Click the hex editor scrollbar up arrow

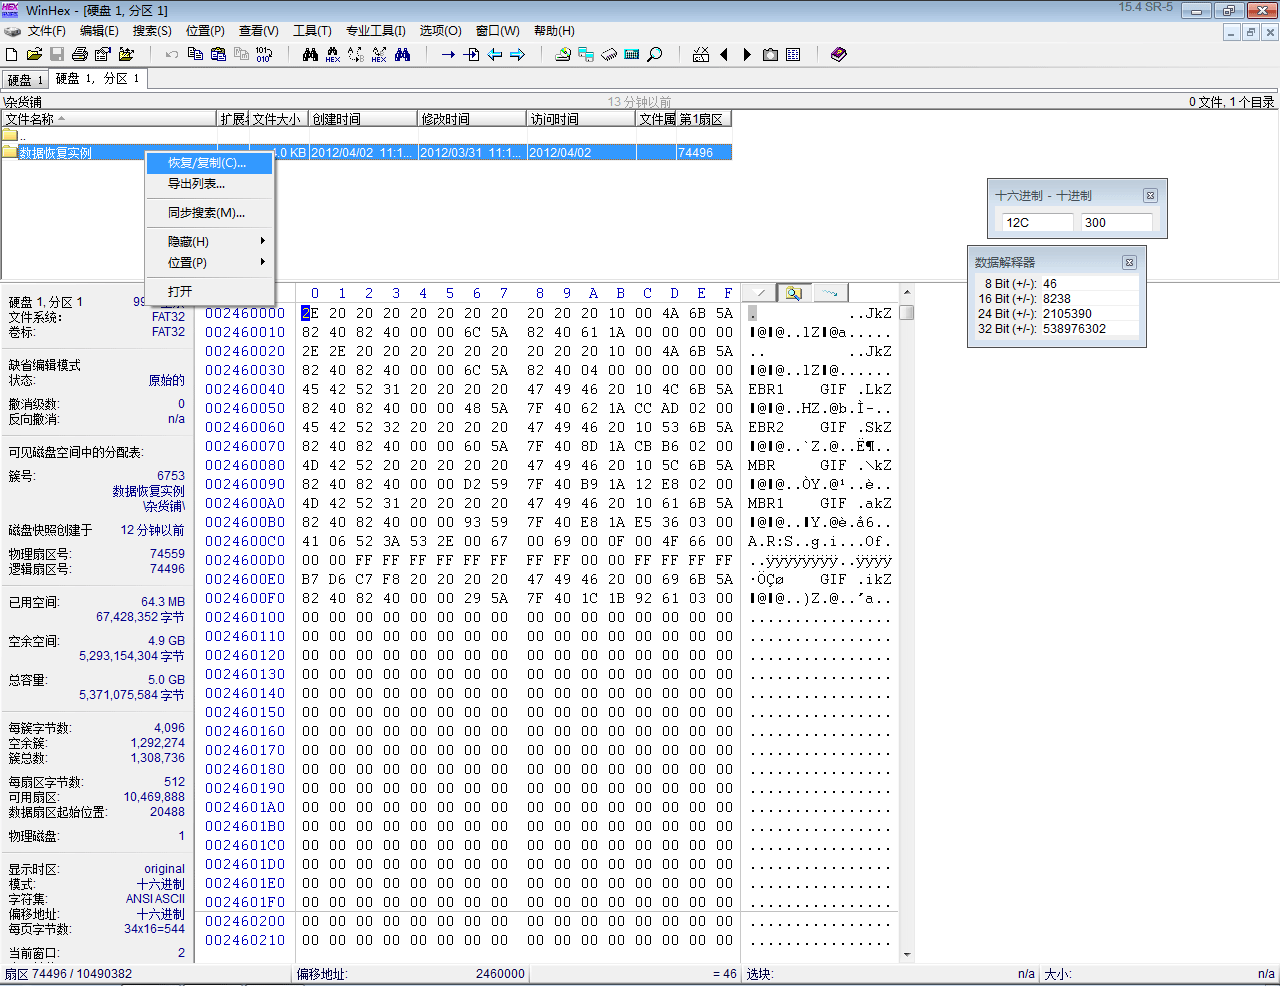tap(907, 293)
